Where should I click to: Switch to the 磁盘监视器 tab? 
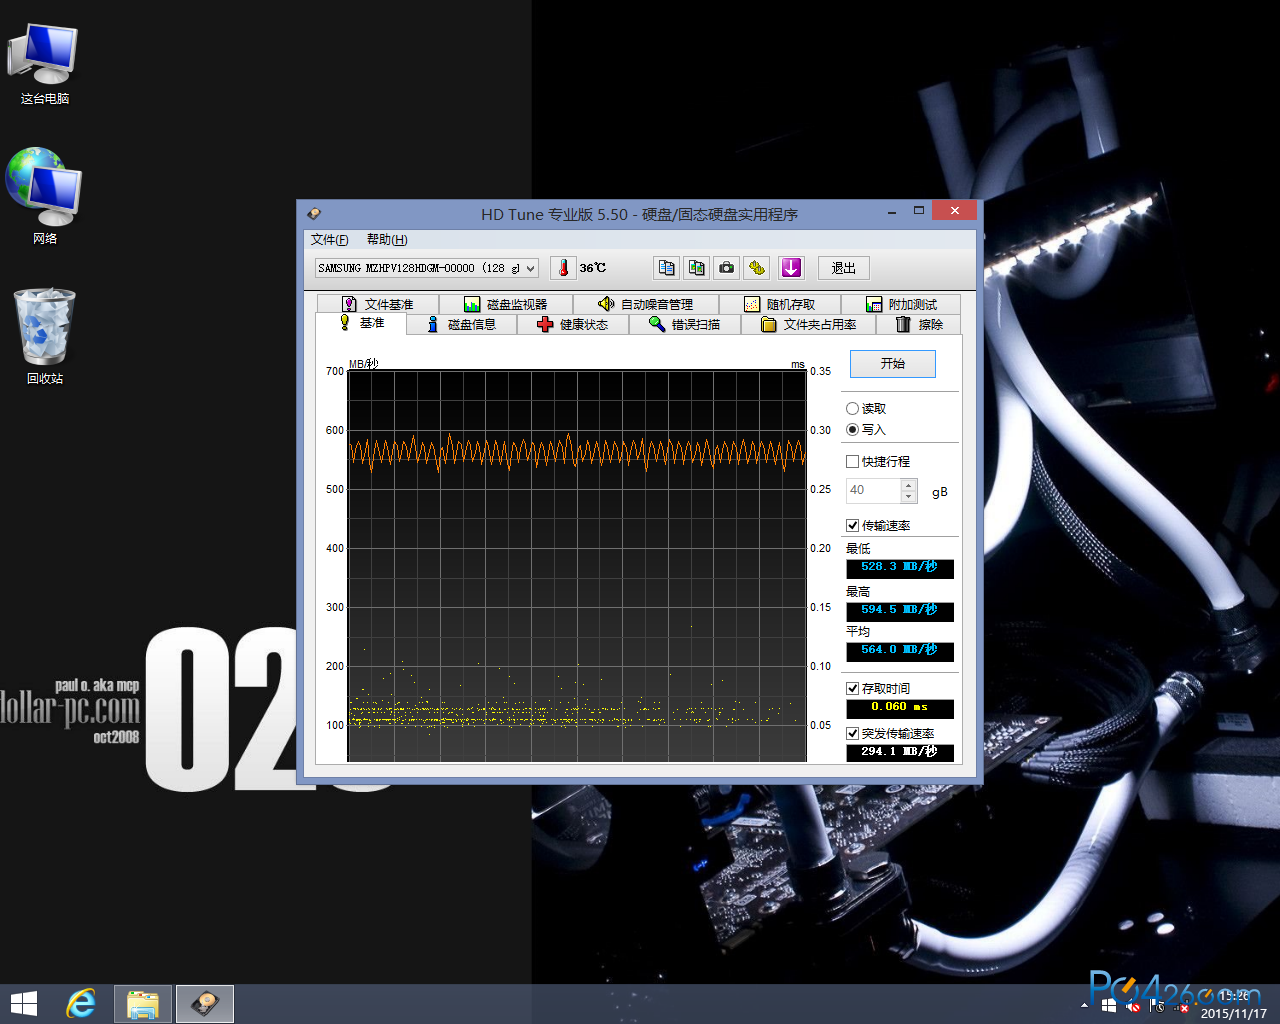(505, 304)
